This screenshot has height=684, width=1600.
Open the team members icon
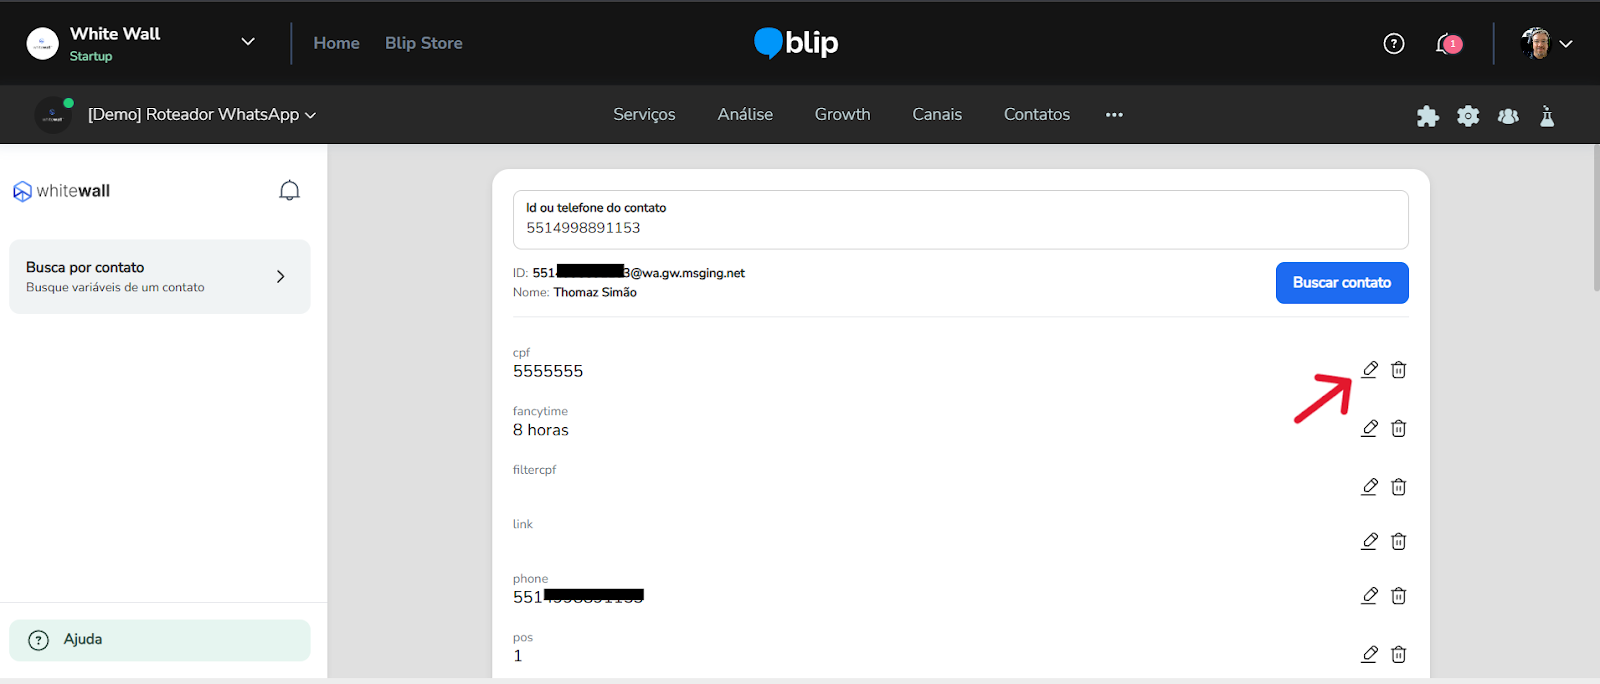[x=1508, y=116]
